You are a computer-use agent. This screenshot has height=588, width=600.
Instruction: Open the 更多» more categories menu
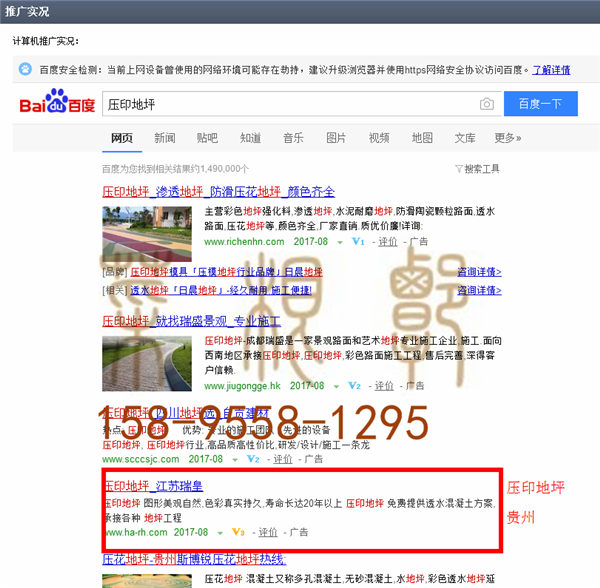[x=507, y=138]
